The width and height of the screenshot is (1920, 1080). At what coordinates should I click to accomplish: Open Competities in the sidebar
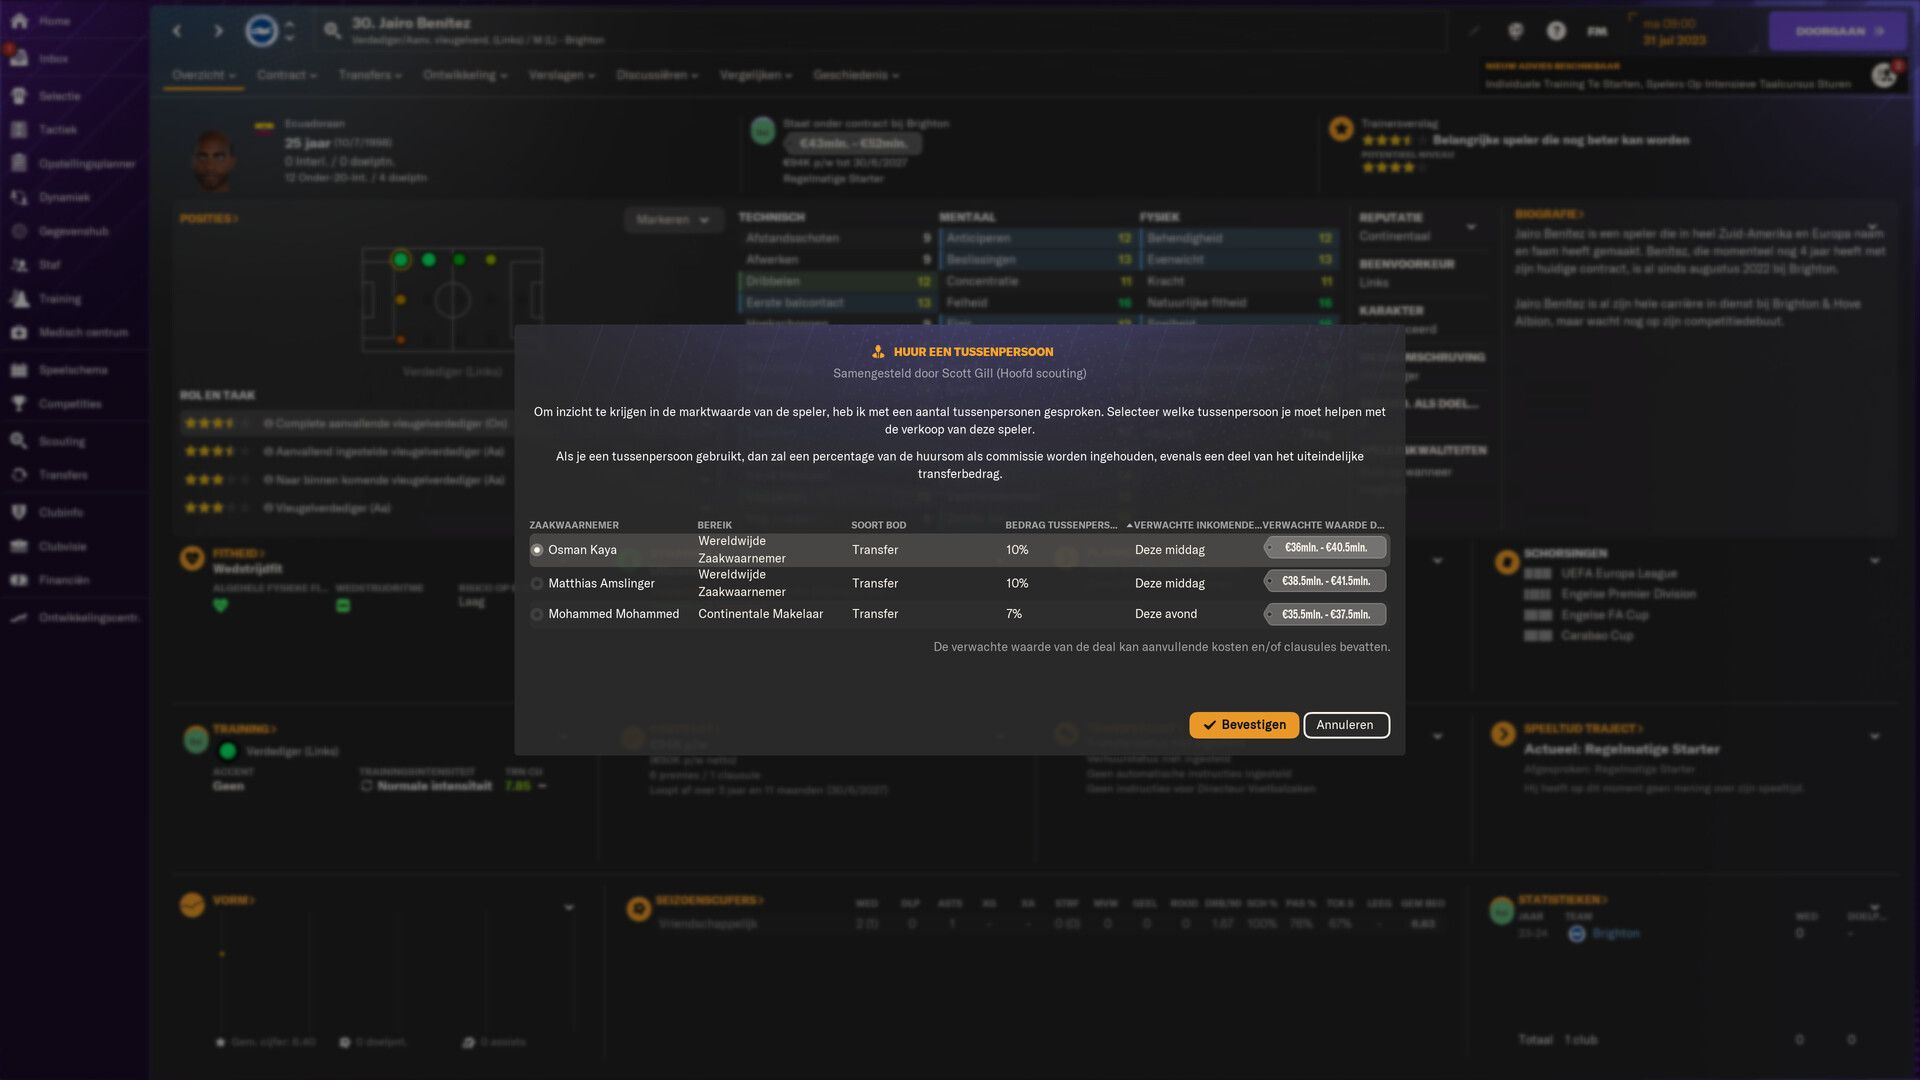70,404
